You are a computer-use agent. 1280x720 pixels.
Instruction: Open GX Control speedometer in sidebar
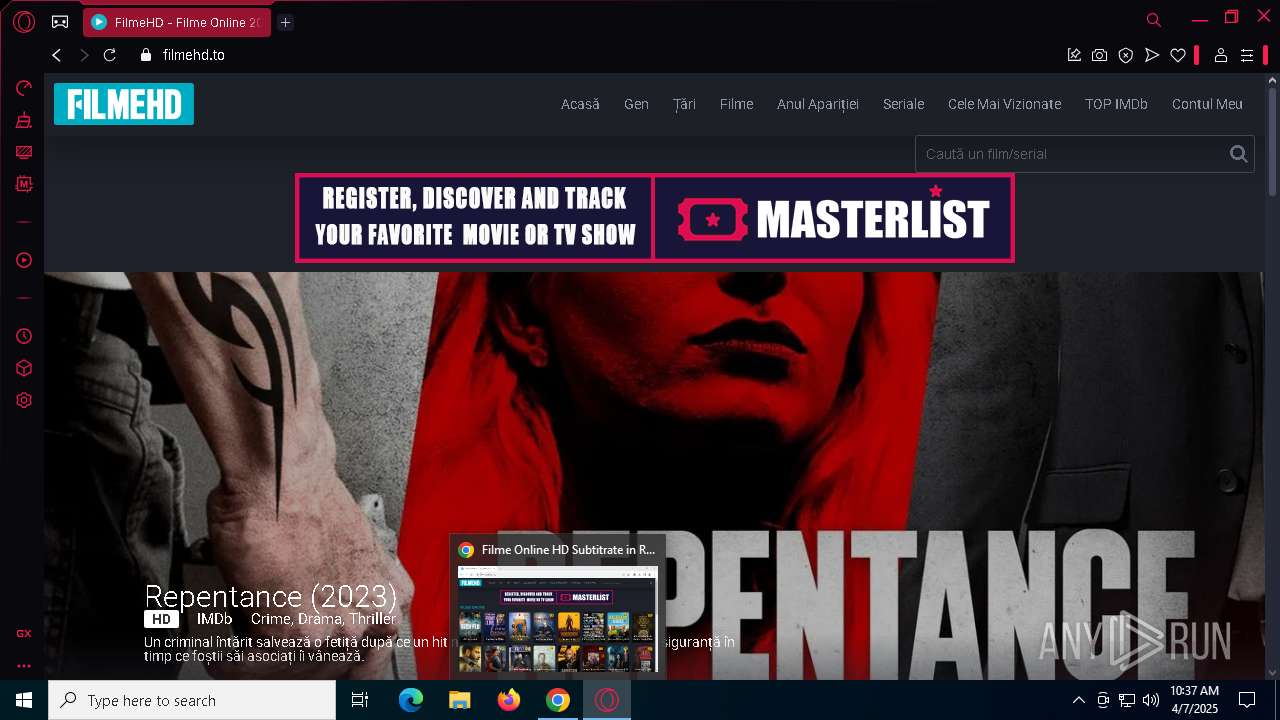pos(24,88)
